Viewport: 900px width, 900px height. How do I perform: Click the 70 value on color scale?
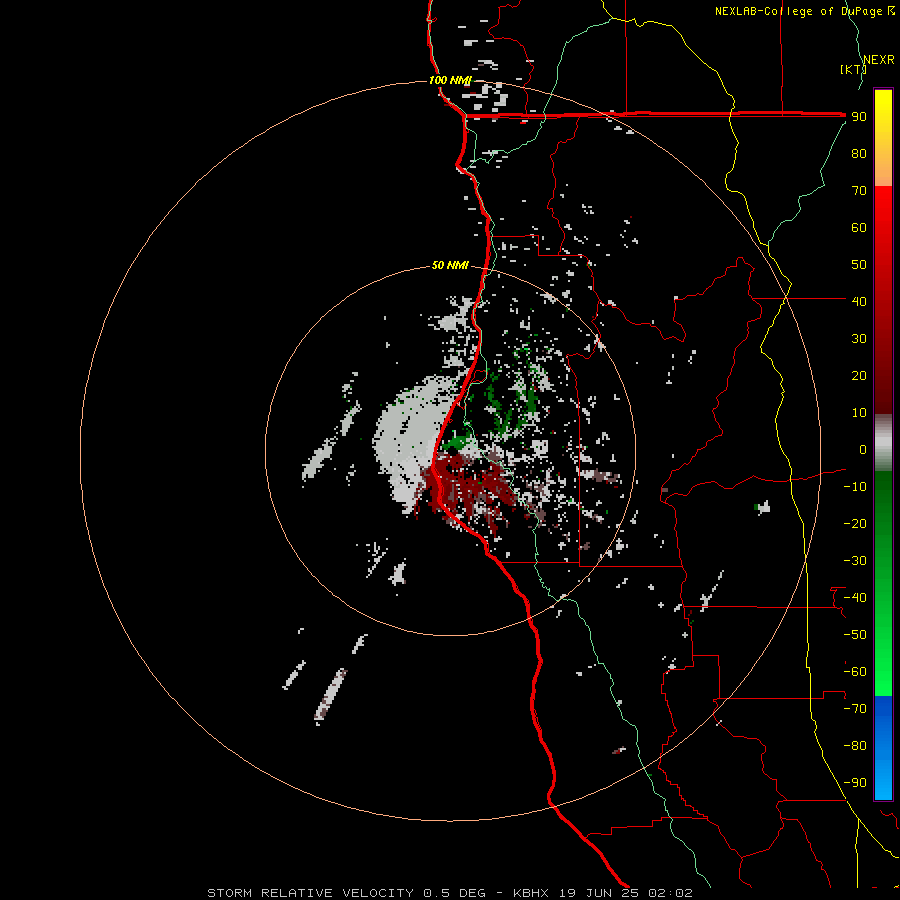point(859,191)
